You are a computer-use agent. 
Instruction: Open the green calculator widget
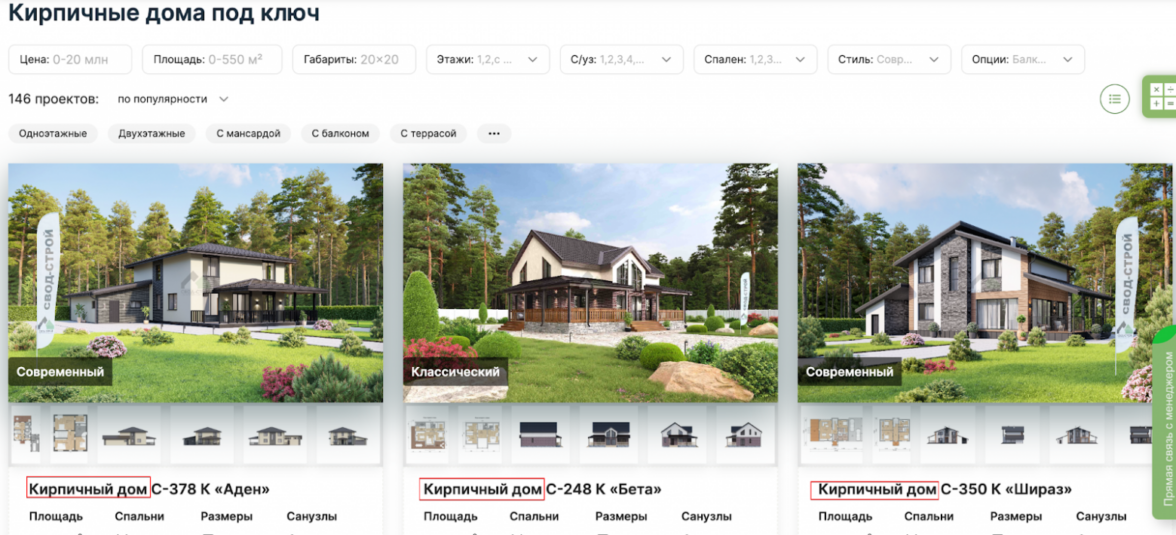pos(1161,97)
